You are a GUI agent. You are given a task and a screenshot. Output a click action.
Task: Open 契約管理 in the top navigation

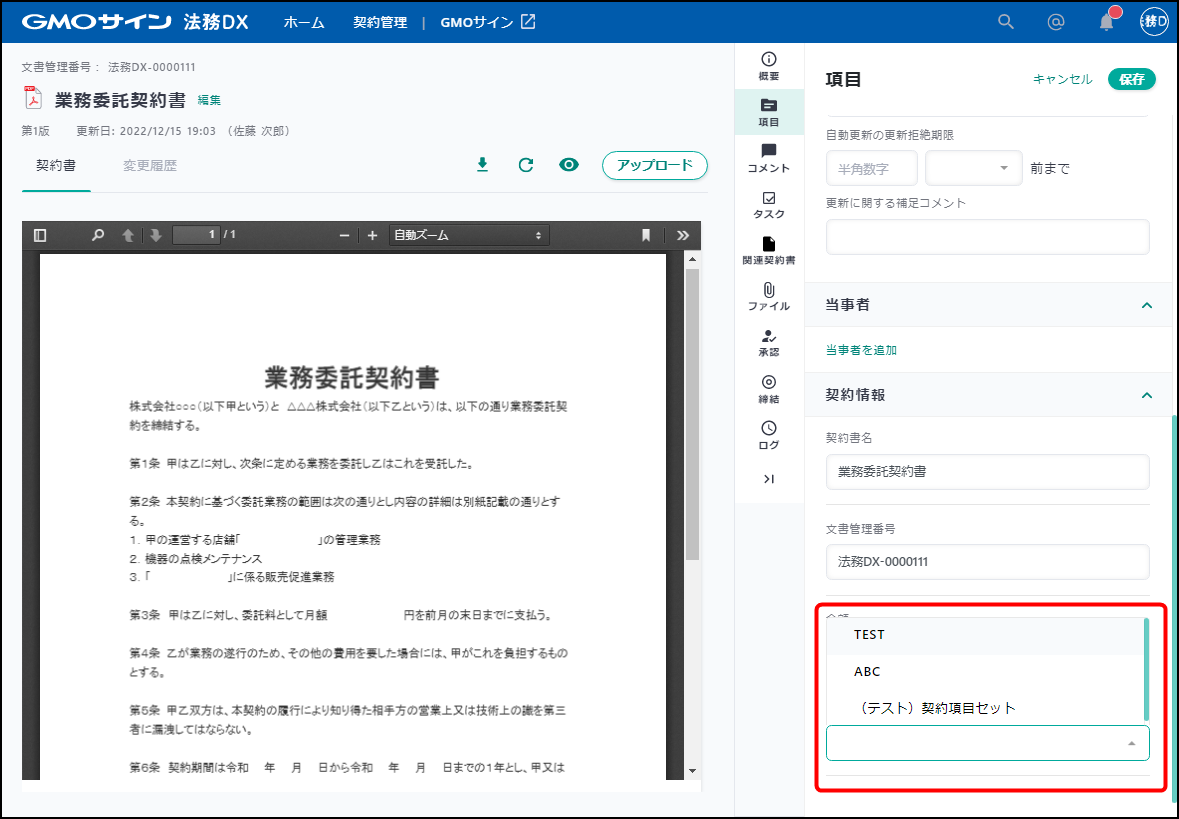[380, 22]
